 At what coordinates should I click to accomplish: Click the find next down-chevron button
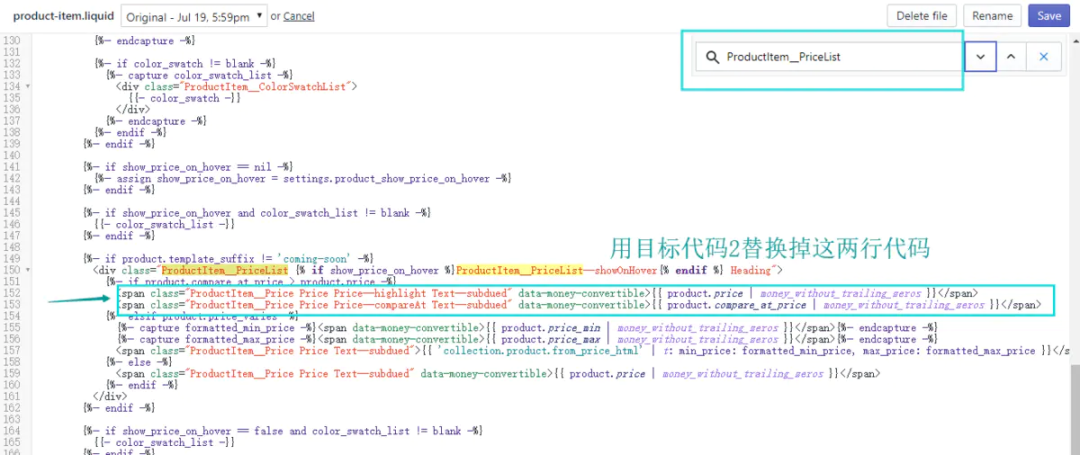981,57
